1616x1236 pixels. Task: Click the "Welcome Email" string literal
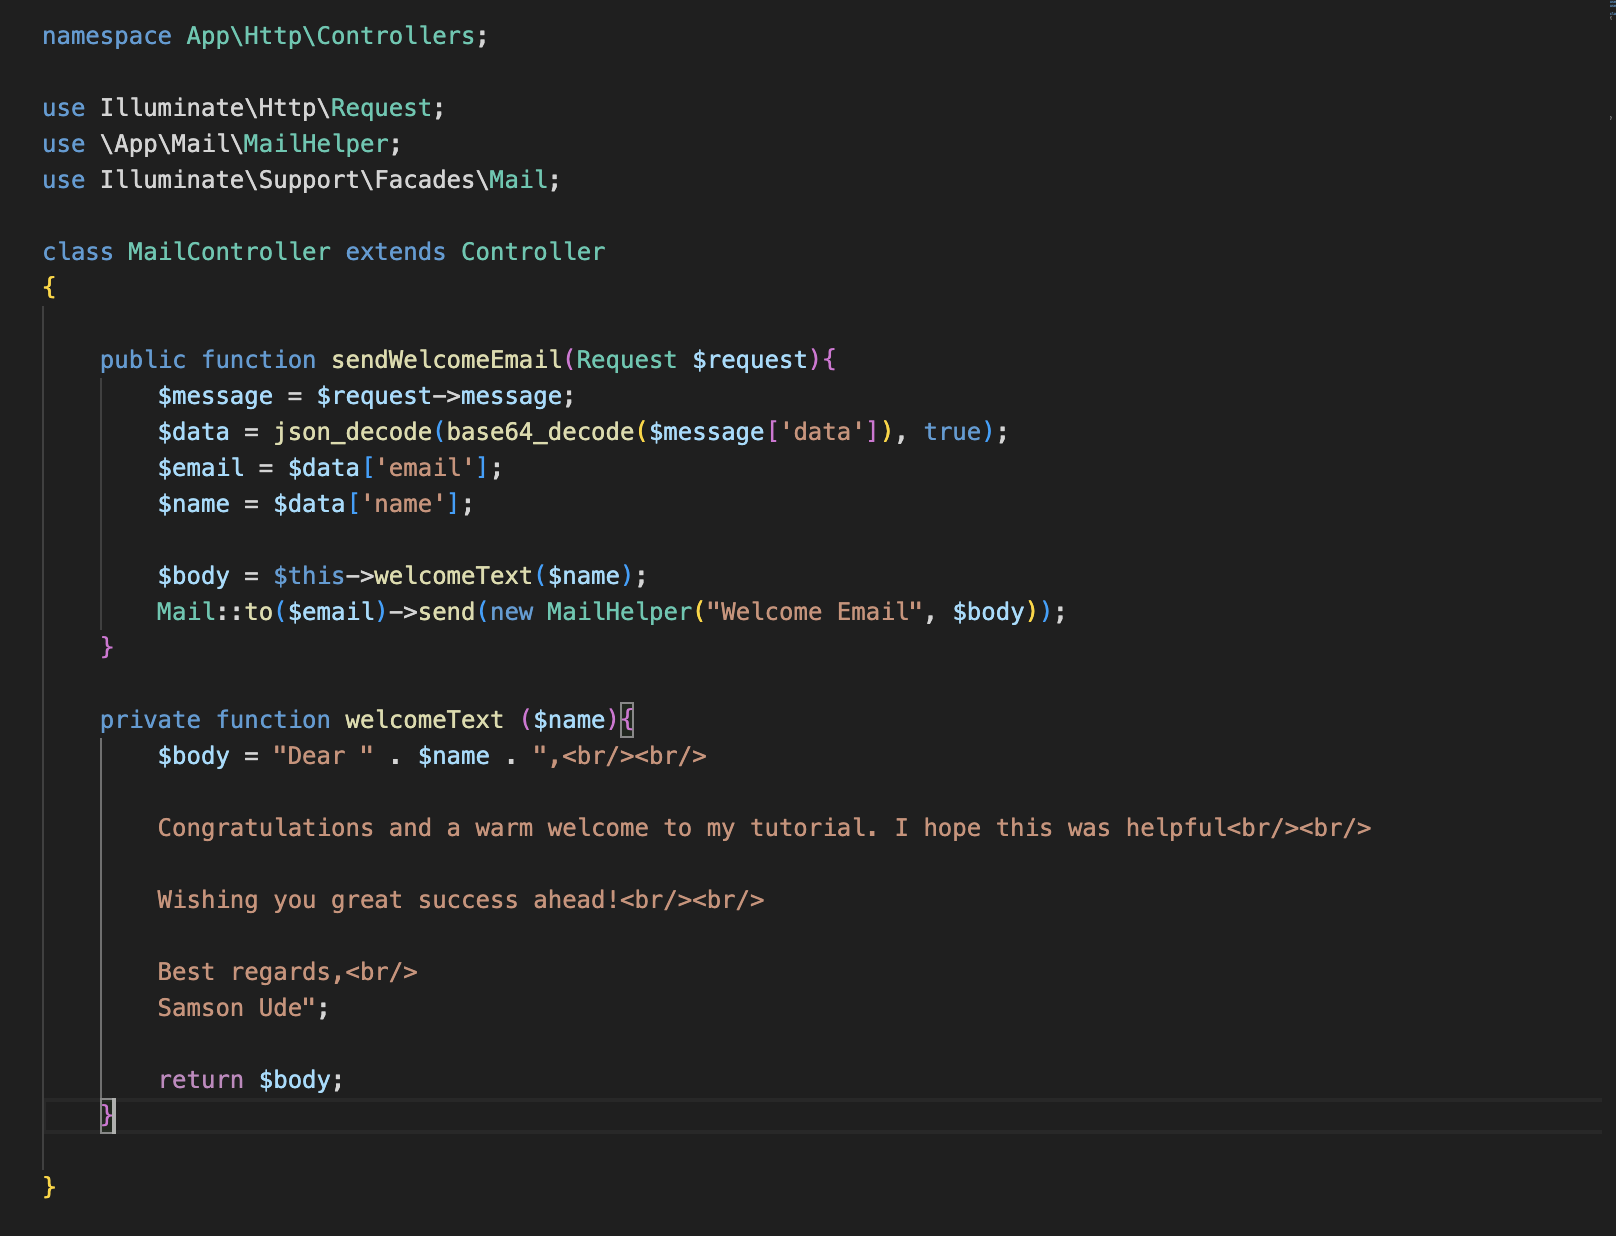point(814,612)
